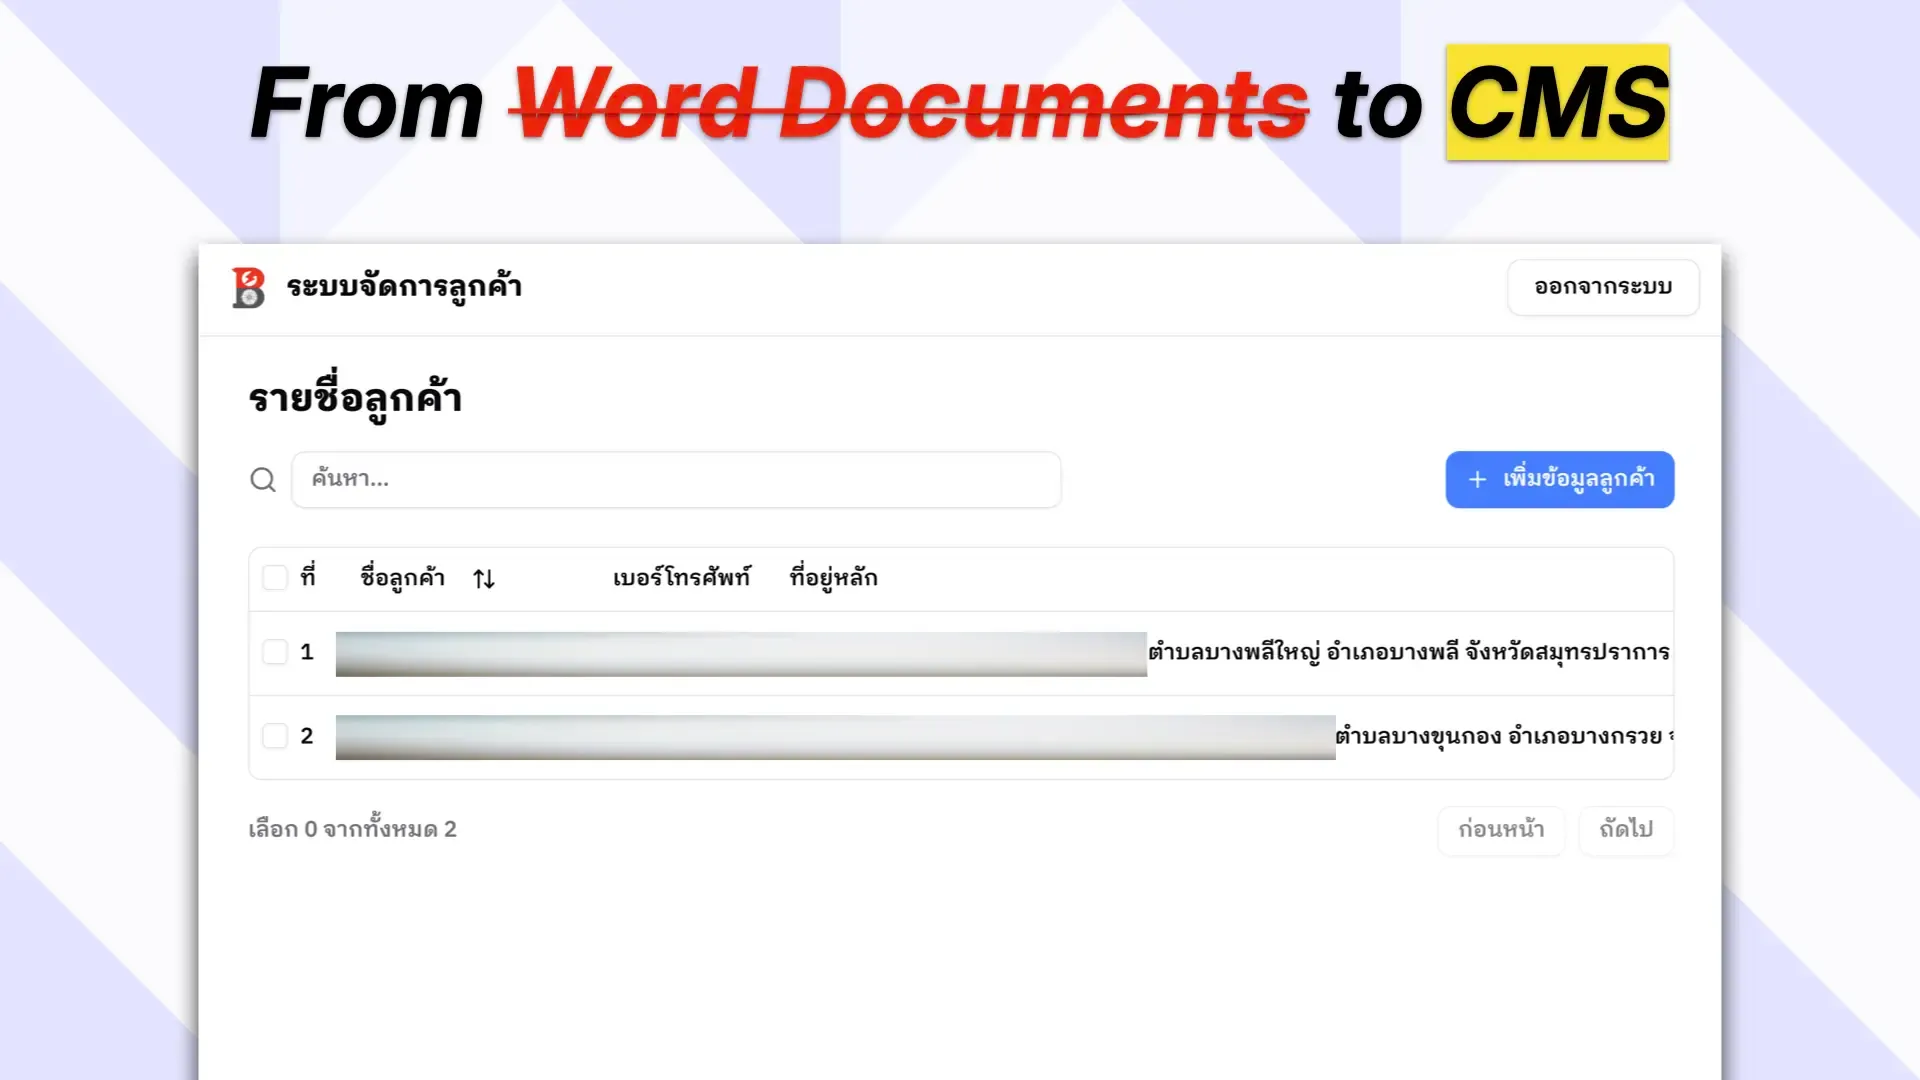Click the ที่อยู่หลัก column header
1920x1080 pixels.
(x=833, y=578)
